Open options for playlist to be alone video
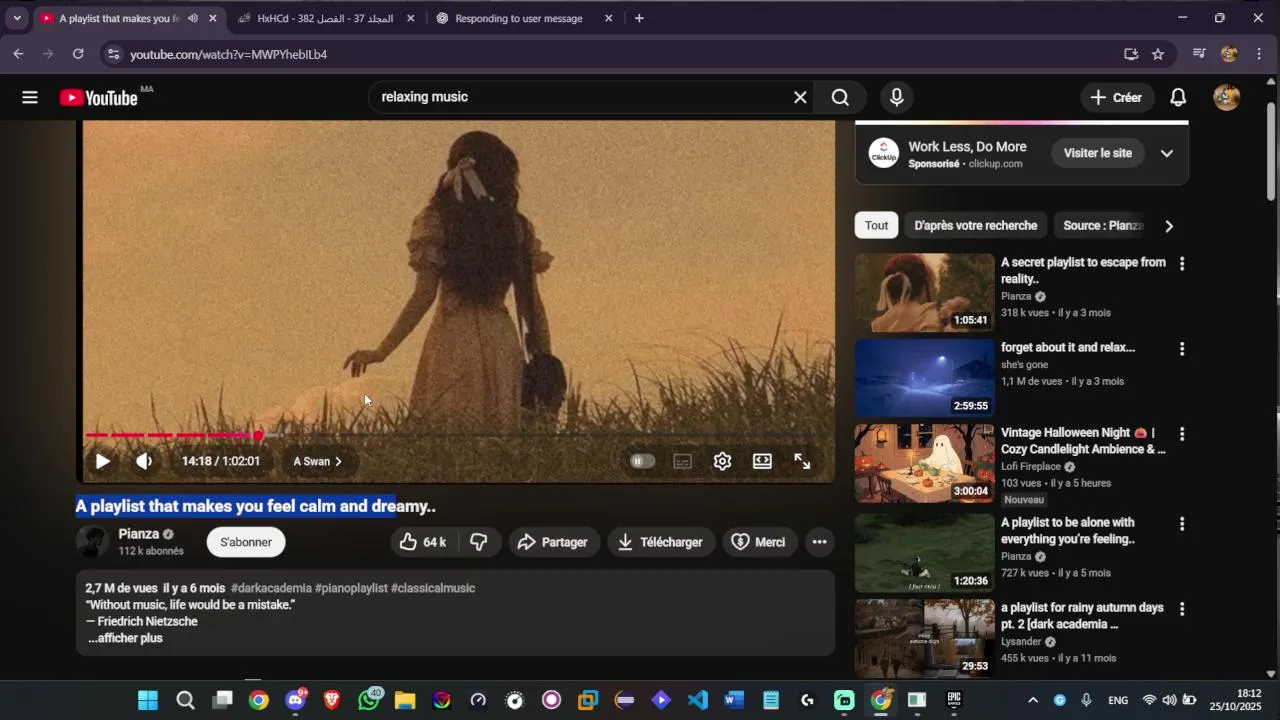Image resolution: width=1280 pixels, height=720 pixels. coord(1182,524)
